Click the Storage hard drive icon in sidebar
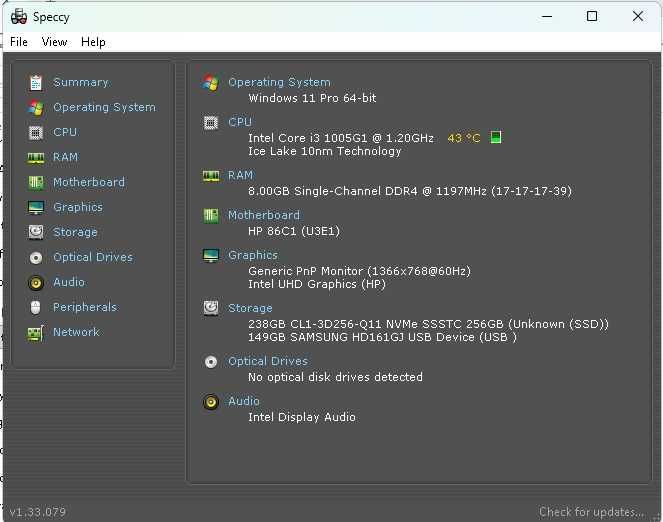This screenshot has width=663, height=522. coord(36,232)
